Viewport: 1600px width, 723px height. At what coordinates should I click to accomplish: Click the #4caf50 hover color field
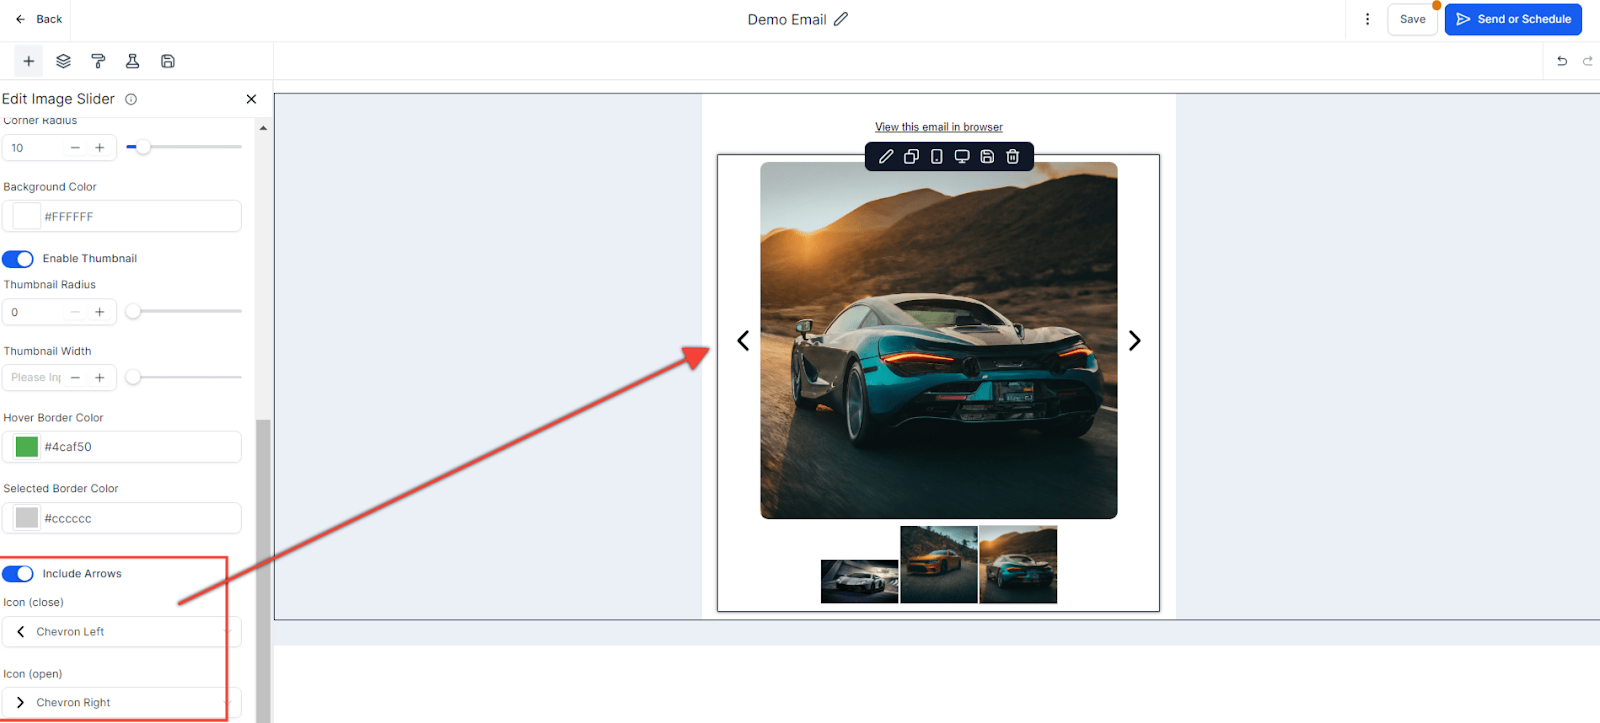tap(122, 447)
